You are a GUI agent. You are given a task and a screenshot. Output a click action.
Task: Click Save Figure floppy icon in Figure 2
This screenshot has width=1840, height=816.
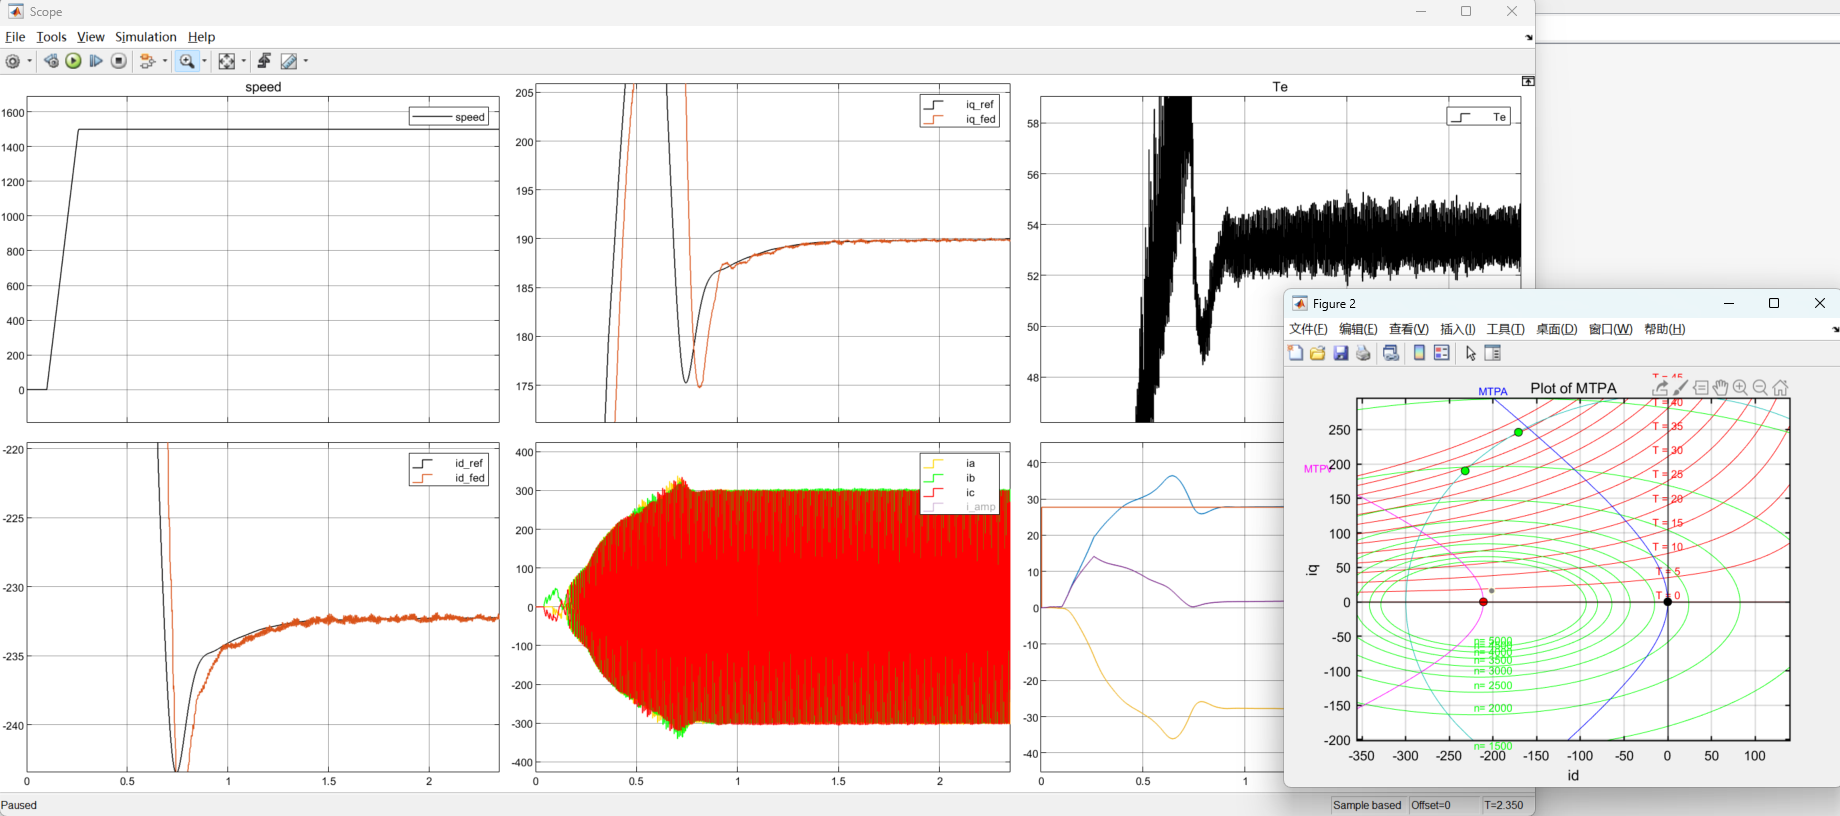1340,353
